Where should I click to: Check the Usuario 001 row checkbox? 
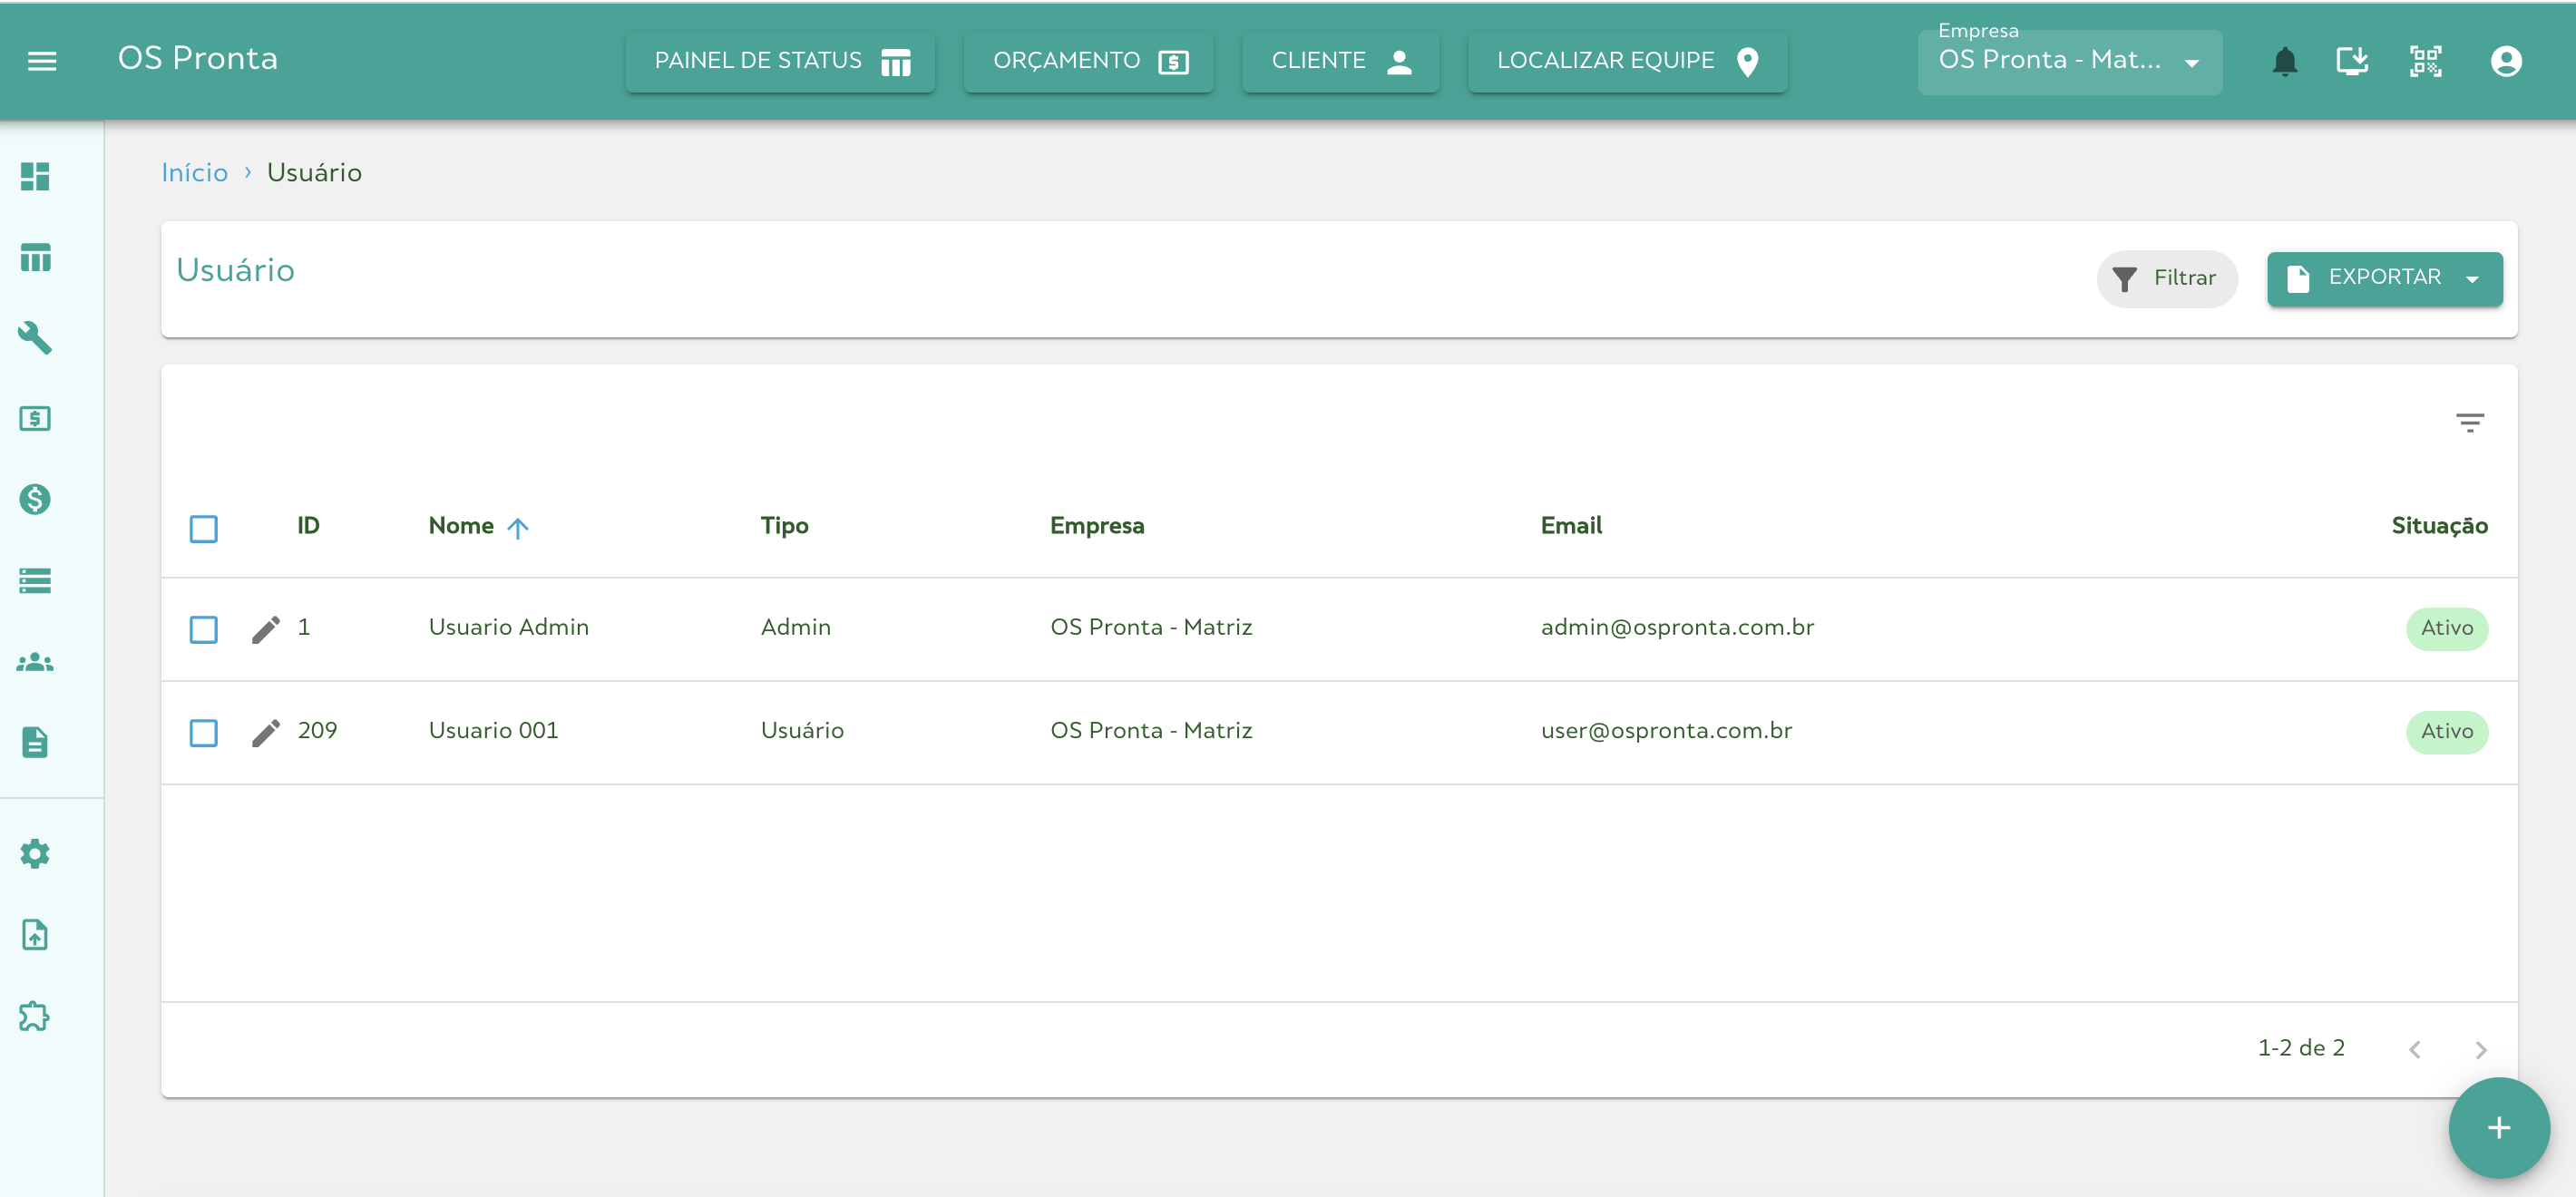[x=204, y=732]
